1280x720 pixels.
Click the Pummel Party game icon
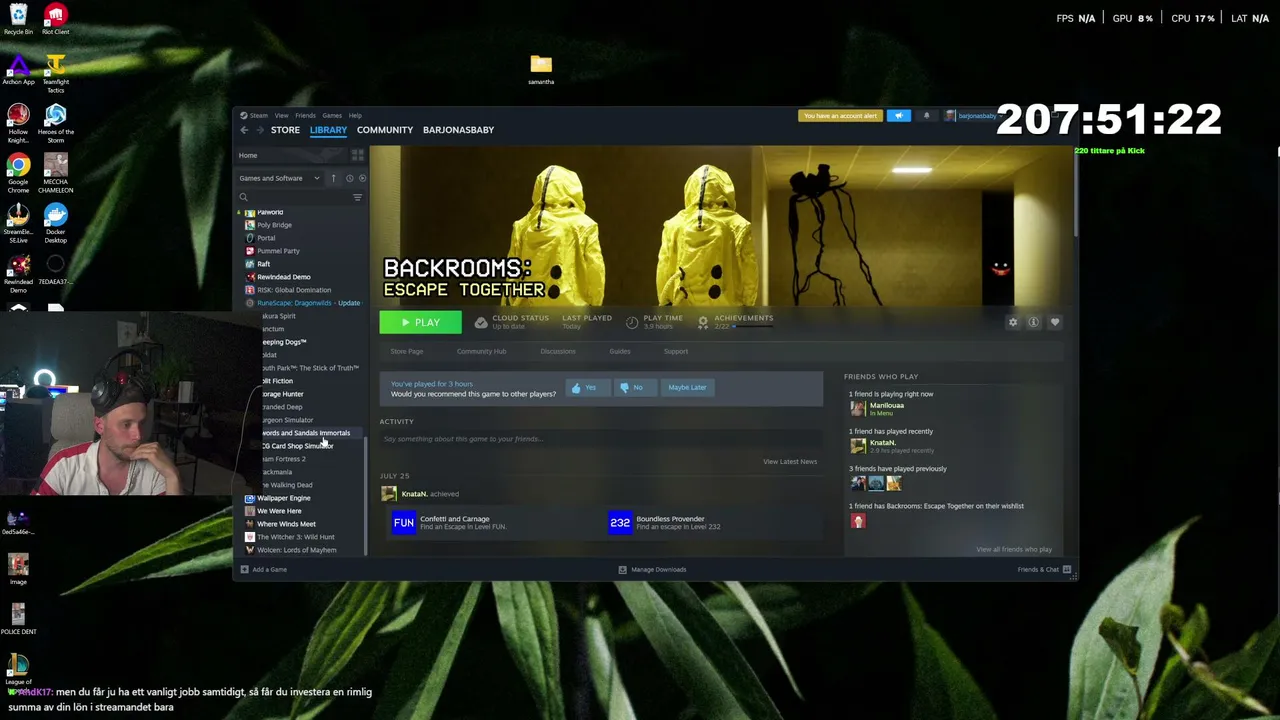click(x=250, y=251)
